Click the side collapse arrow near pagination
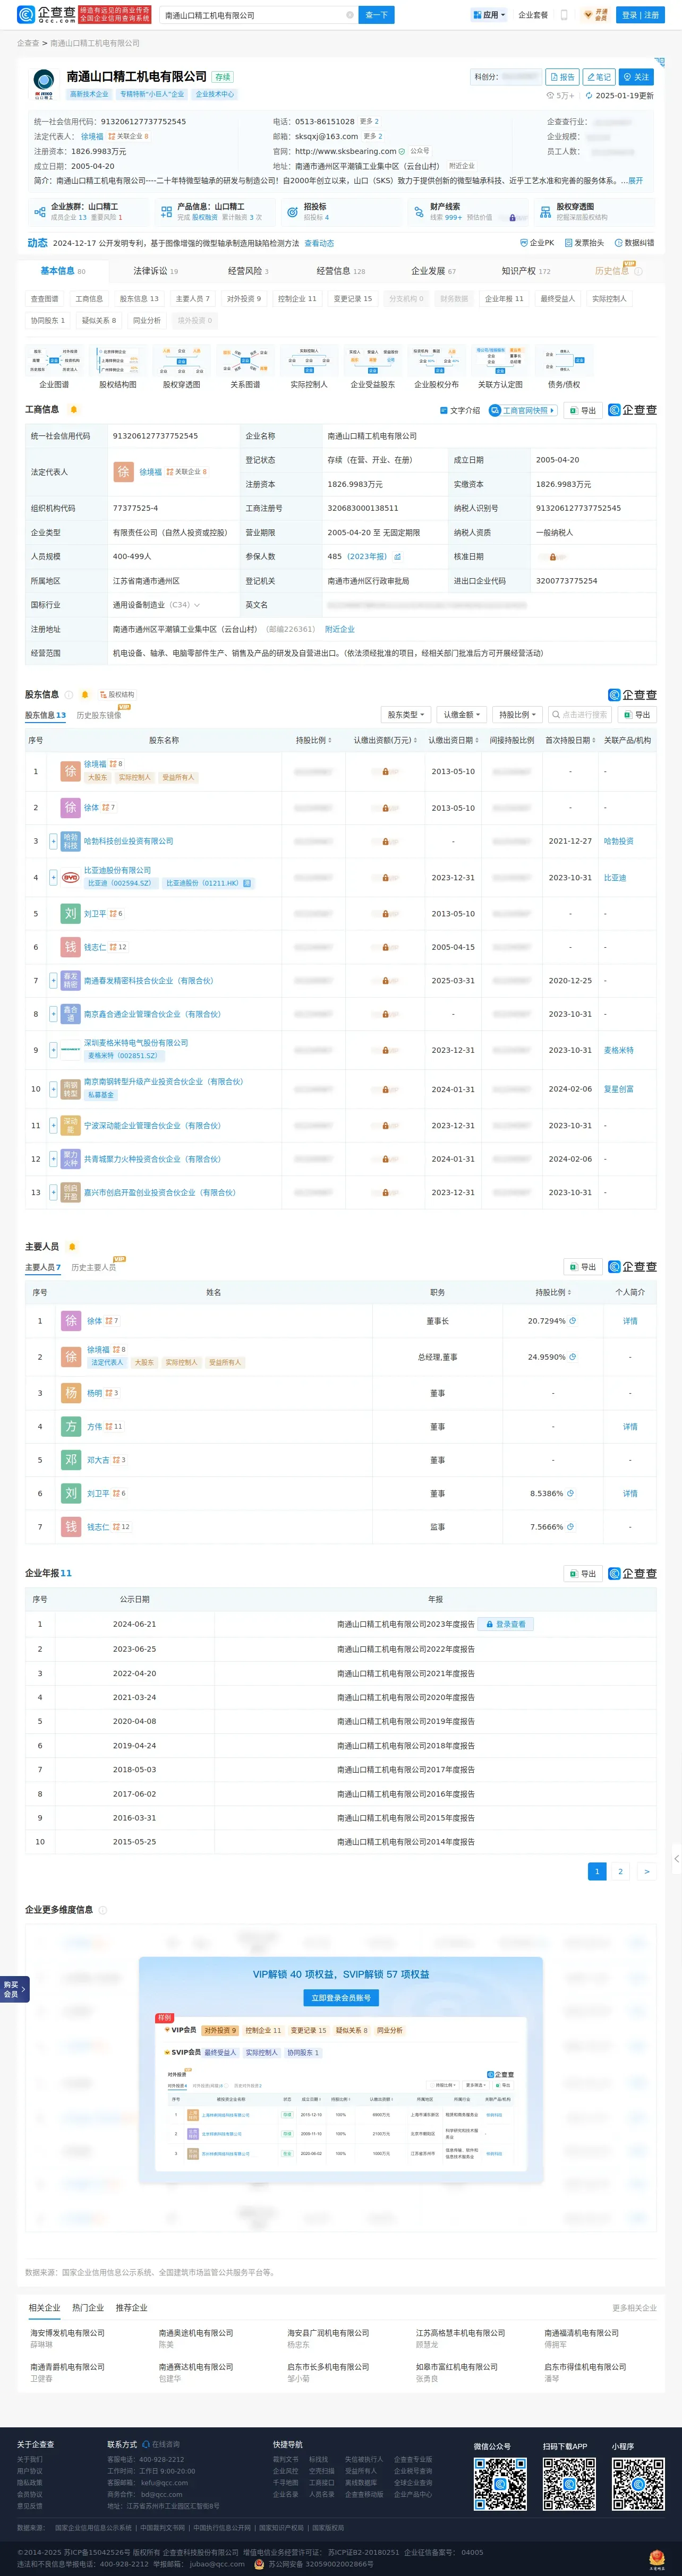682x2576 pixels. click(677, 1859)
